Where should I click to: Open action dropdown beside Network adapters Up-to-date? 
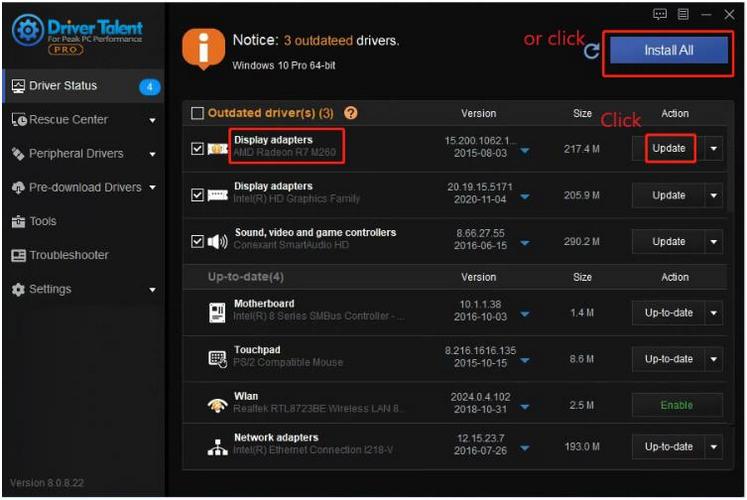tap(714, 447)
